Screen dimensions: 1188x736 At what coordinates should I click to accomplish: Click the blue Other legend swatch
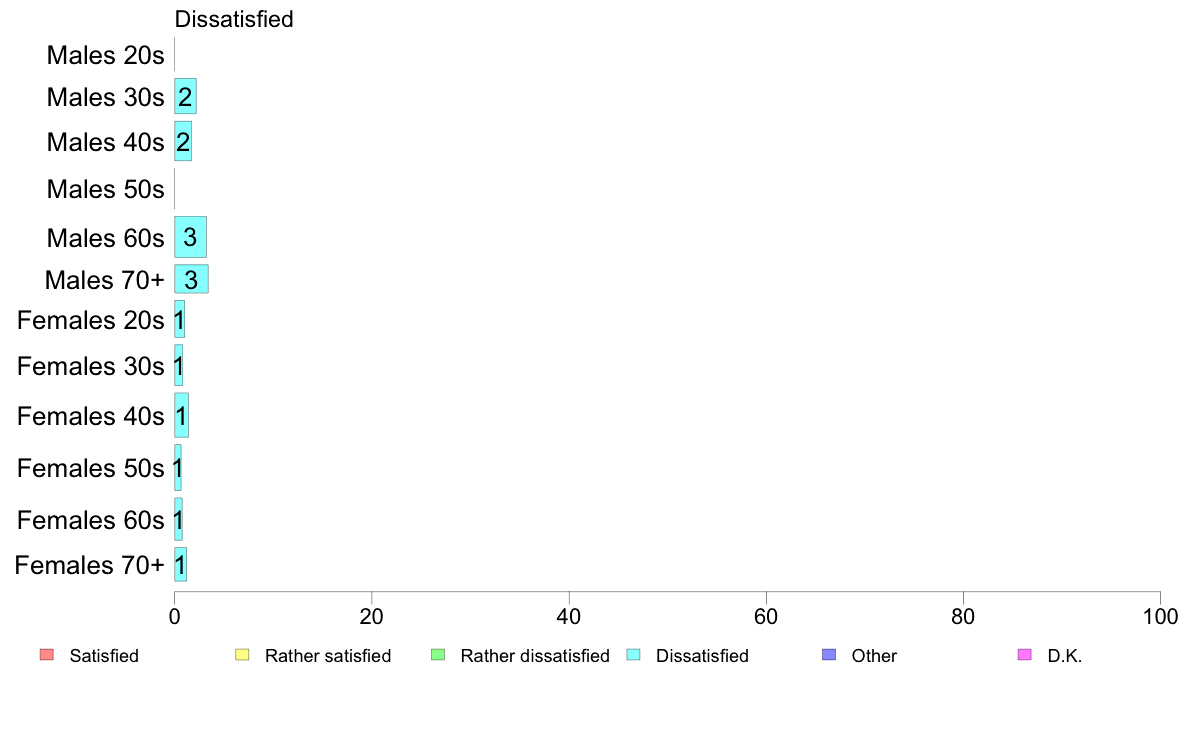click(x=829, y=654)
